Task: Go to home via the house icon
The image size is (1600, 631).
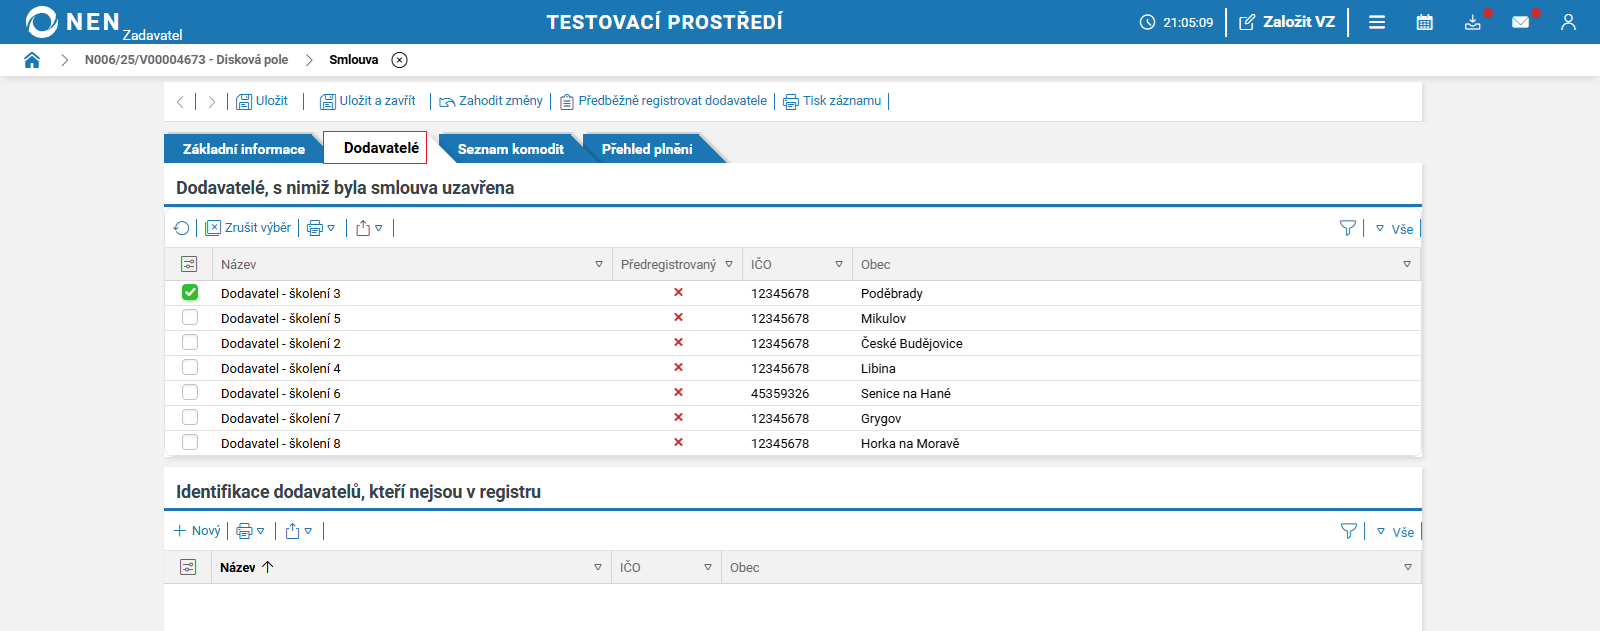Action: [32, 60]
